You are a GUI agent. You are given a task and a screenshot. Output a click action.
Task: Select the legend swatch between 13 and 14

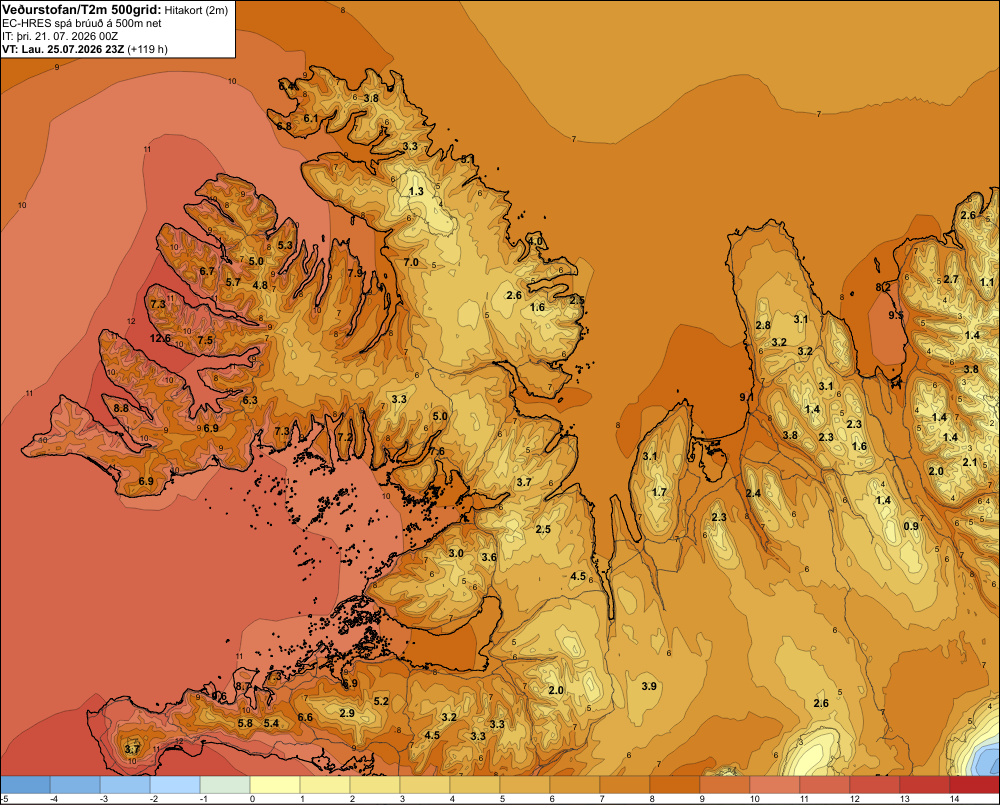tap(925, 785)
